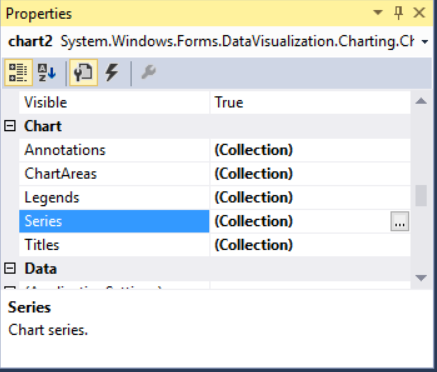Open Series collection editor ellipsis button

400,221
